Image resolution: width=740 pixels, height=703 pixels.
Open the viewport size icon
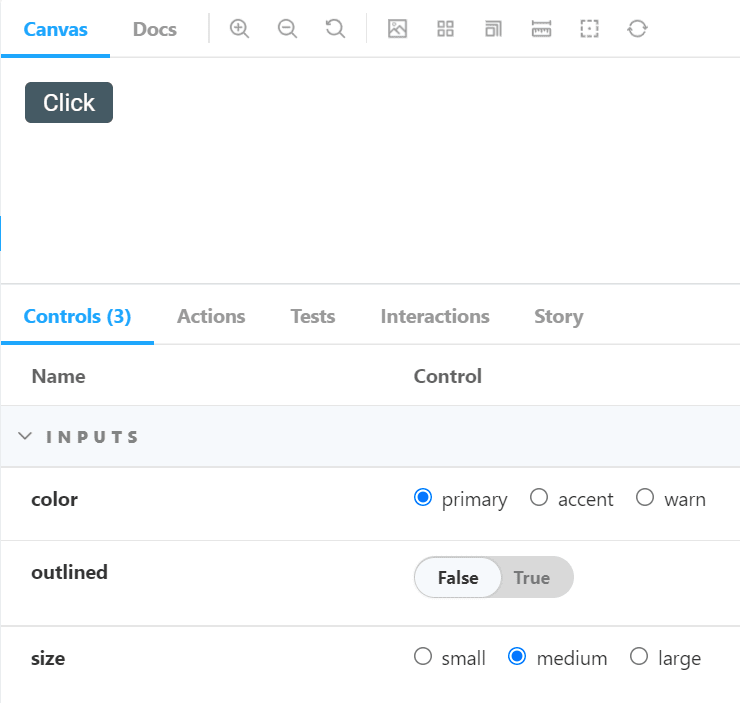tap(493, 29)
